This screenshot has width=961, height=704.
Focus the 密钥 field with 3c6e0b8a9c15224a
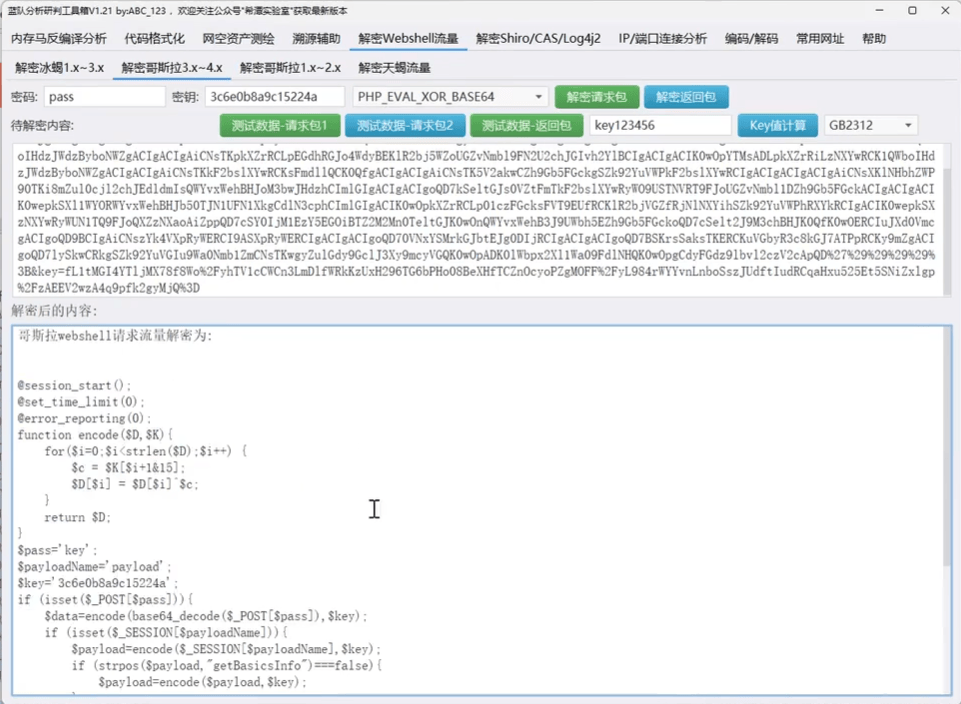point(275,97)
